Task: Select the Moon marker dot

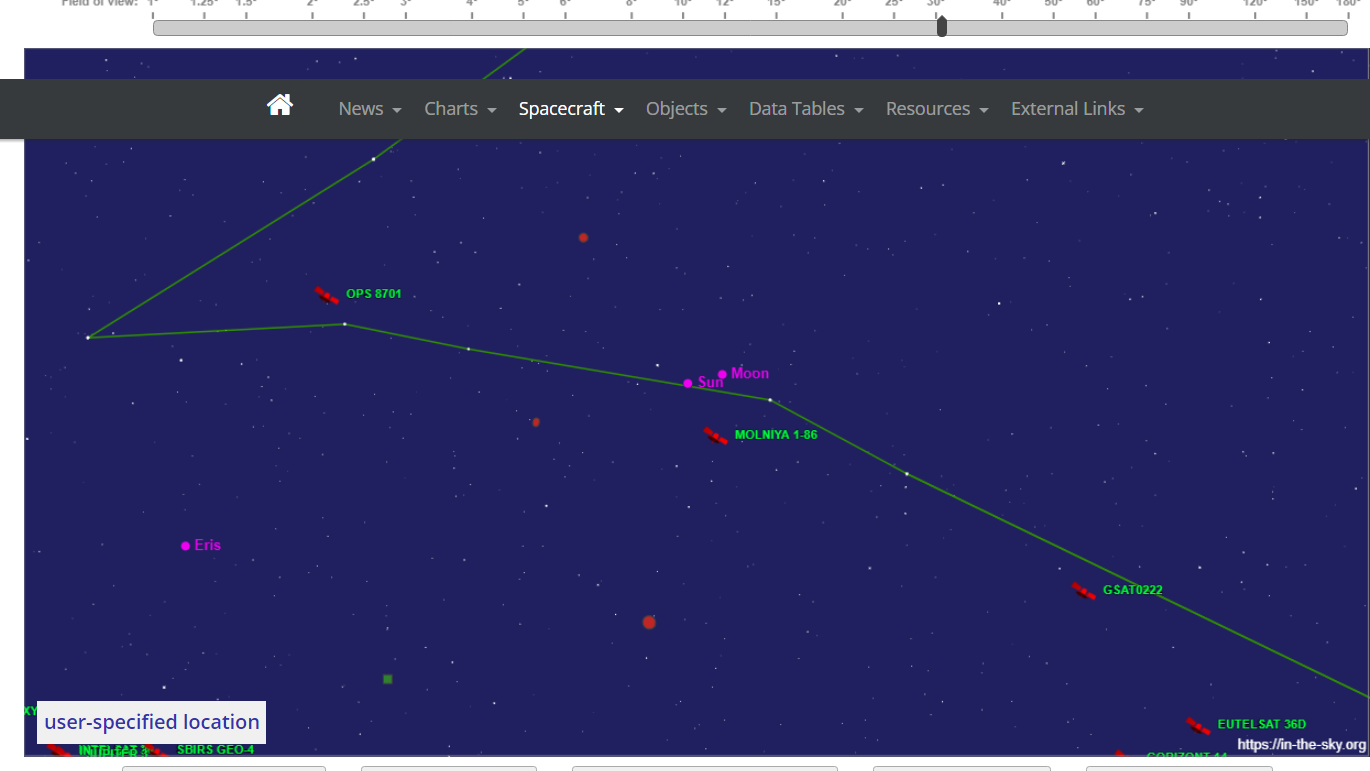Action: pos(722,374)
